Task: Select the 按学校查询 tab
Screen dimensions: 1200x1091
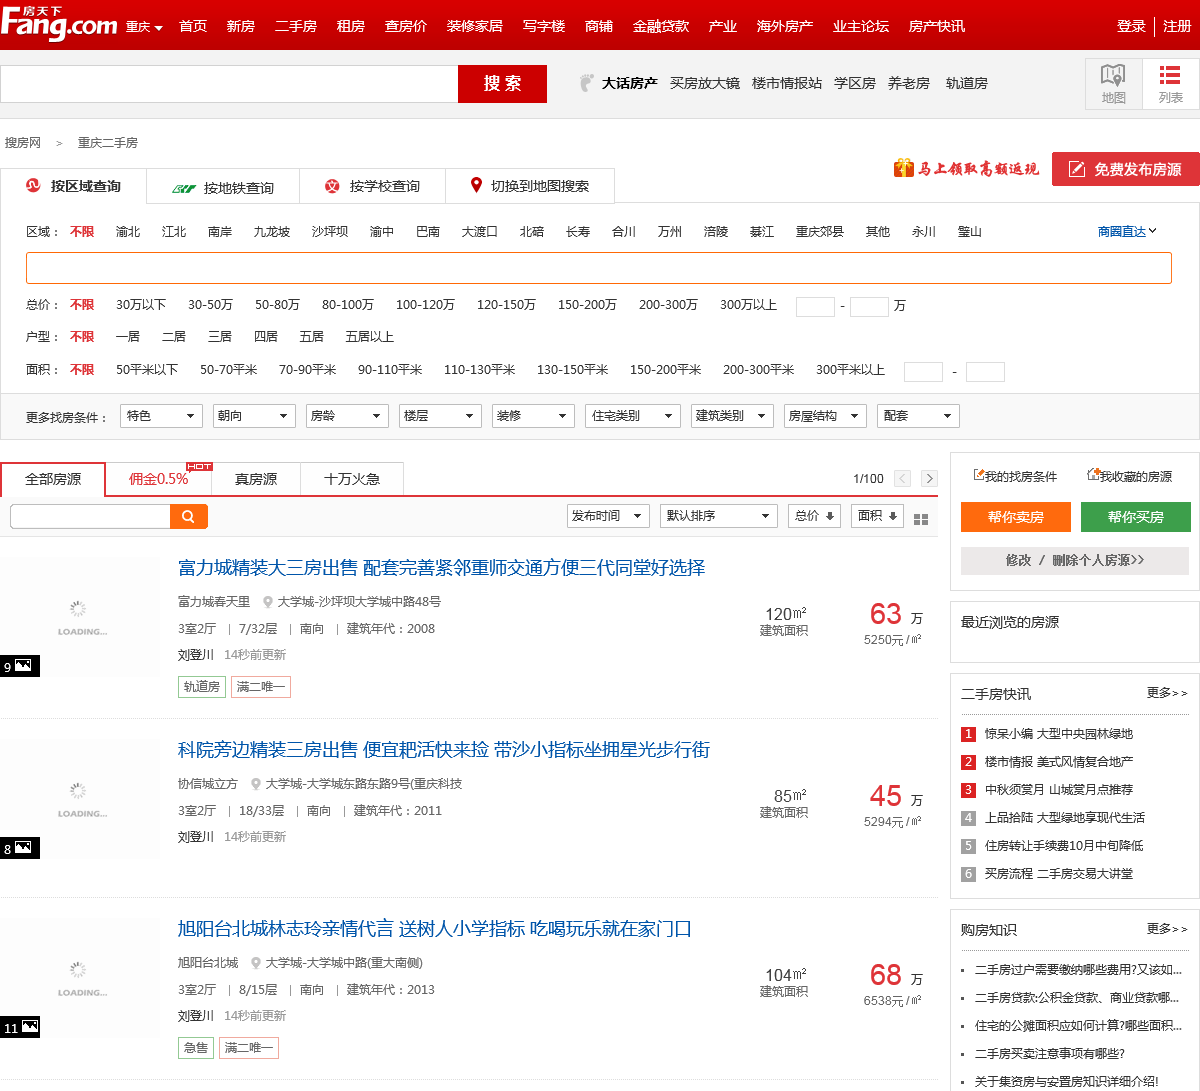Action: click(x=373, y=186)
